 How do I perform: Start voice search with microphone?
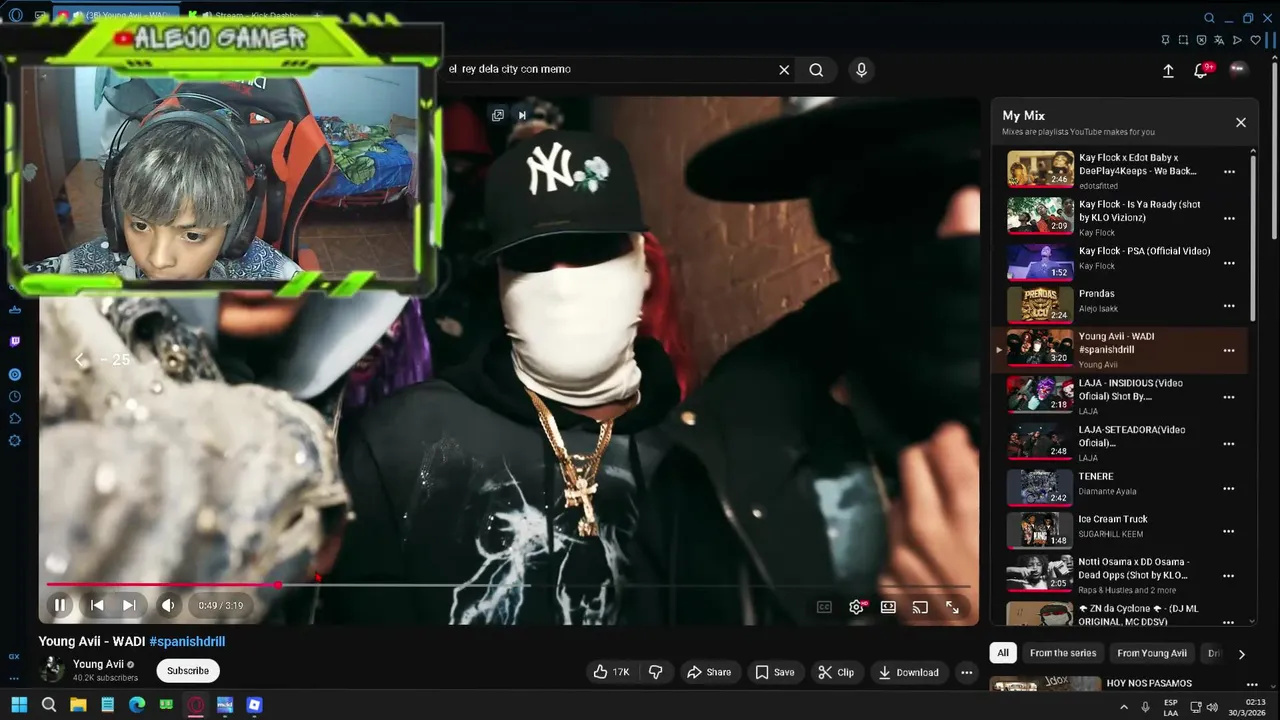pyautogui.click(x=861, y=70)
